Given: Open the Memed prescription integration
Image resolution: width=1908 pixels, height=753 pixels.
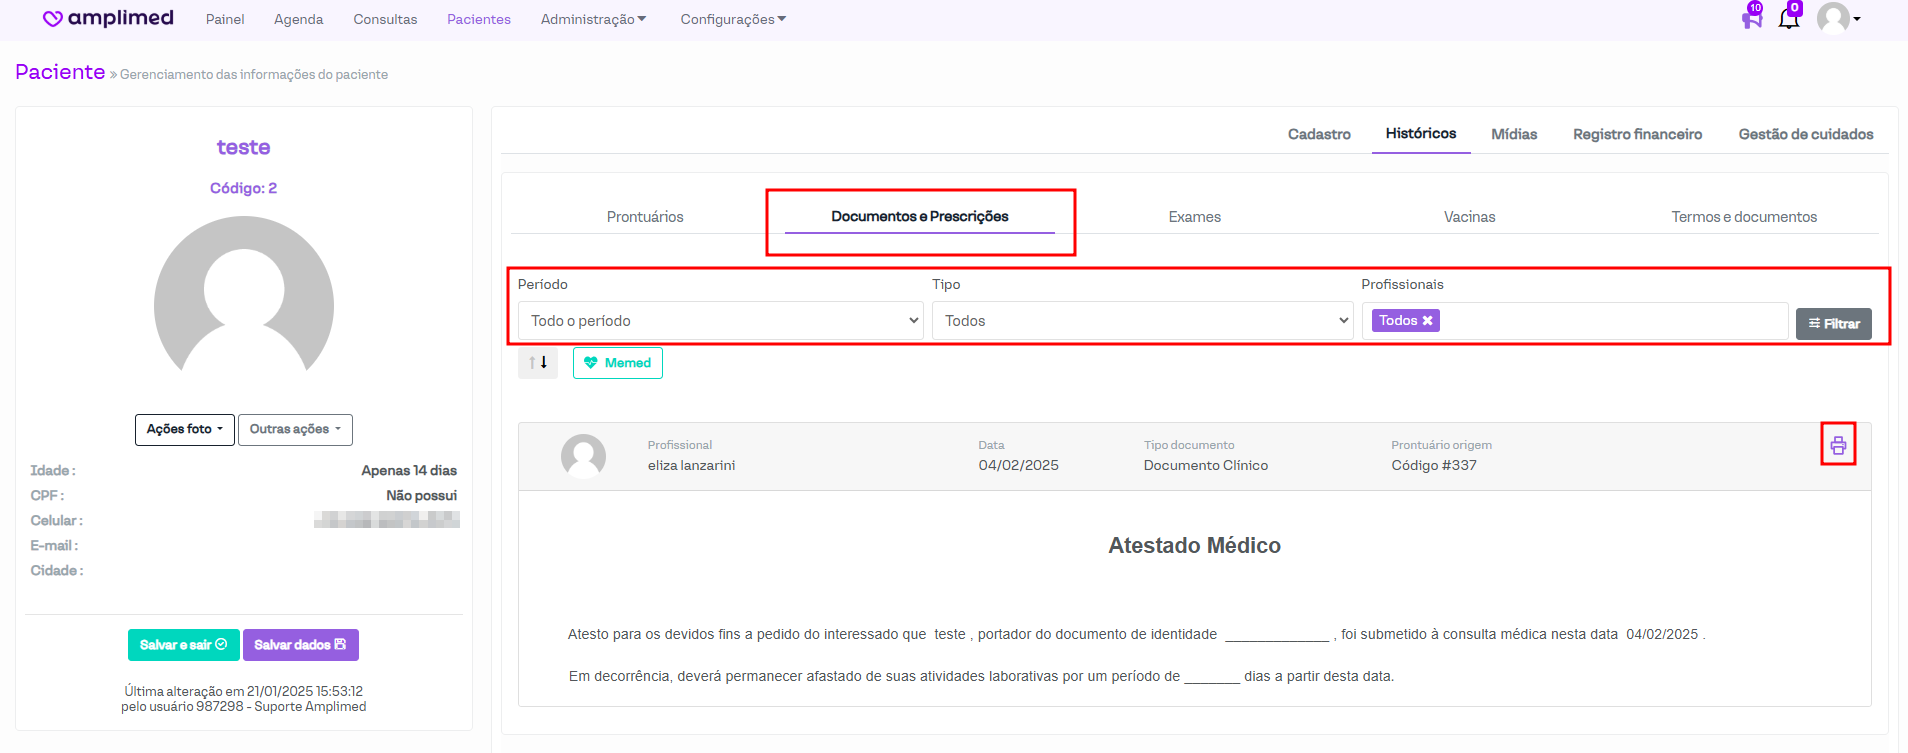Looking at the screenshot, I should (618, 363).
